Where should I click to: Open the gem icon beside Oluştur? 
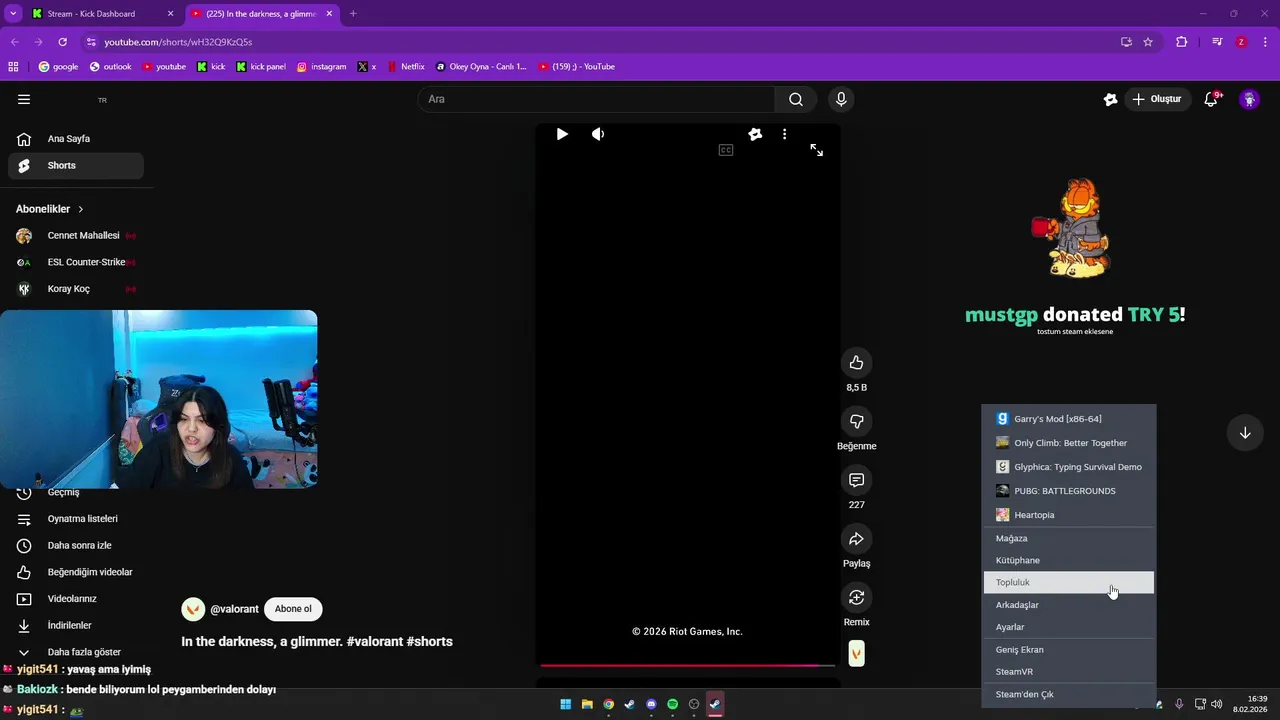coord(1110,99)
